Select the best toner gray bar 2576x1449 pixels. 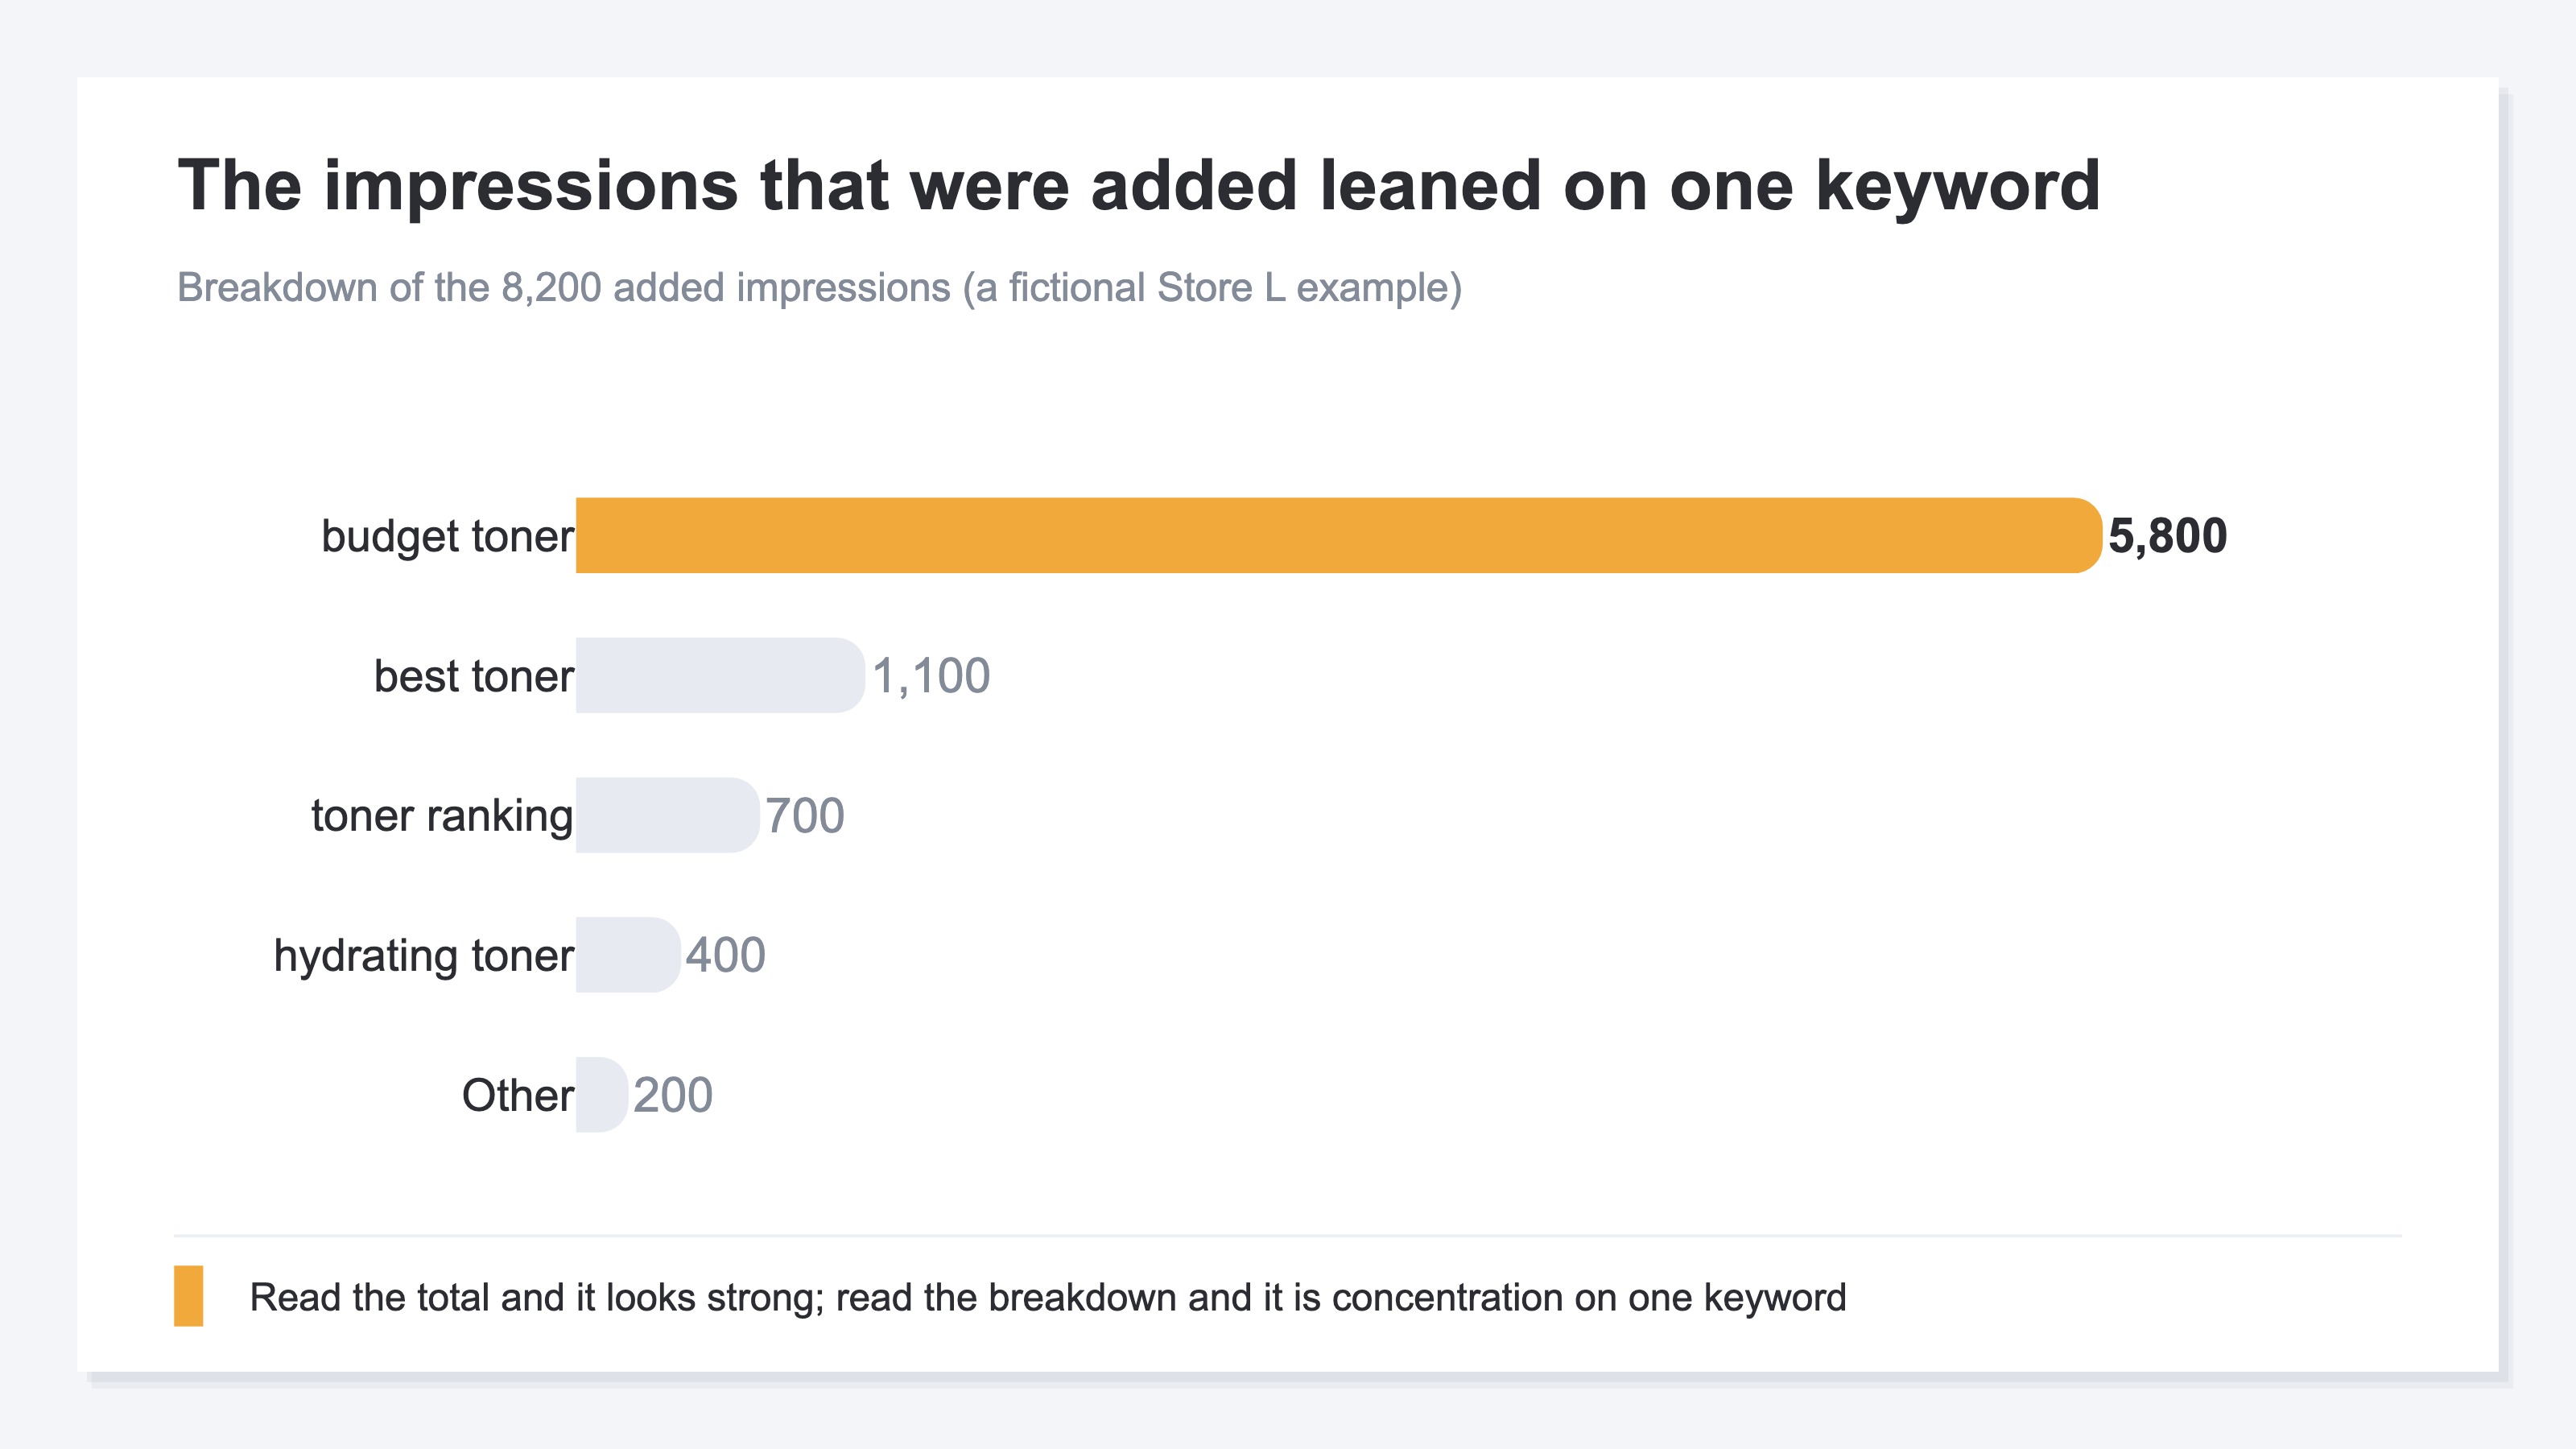point(720,675)
